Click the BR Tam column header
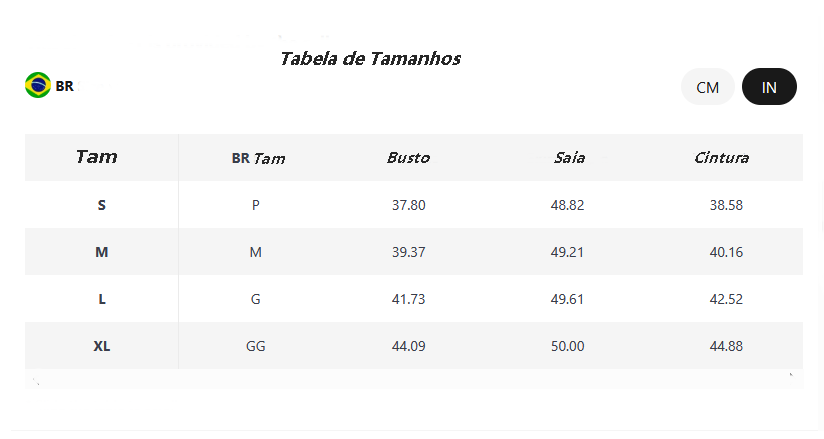824x439 pixels. (258, 158)
